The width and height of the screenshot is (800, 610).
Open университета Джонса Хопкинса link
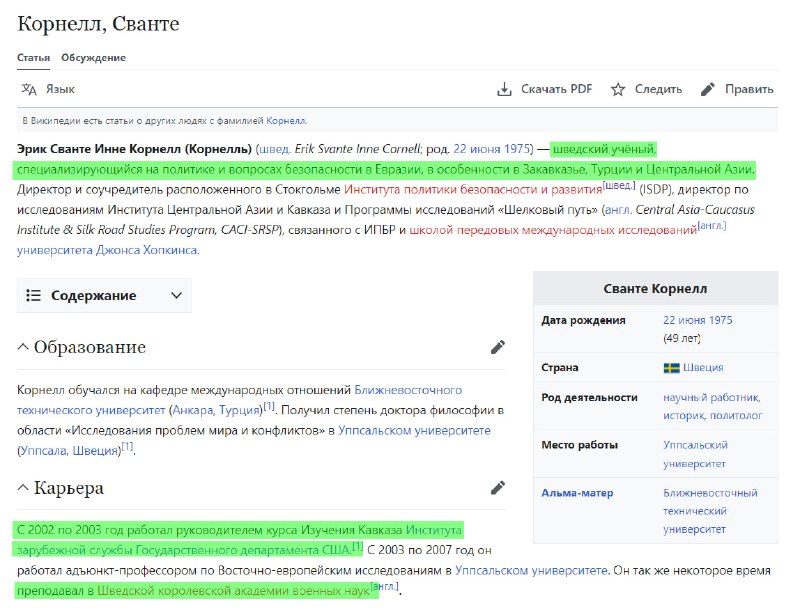(107, 250)
